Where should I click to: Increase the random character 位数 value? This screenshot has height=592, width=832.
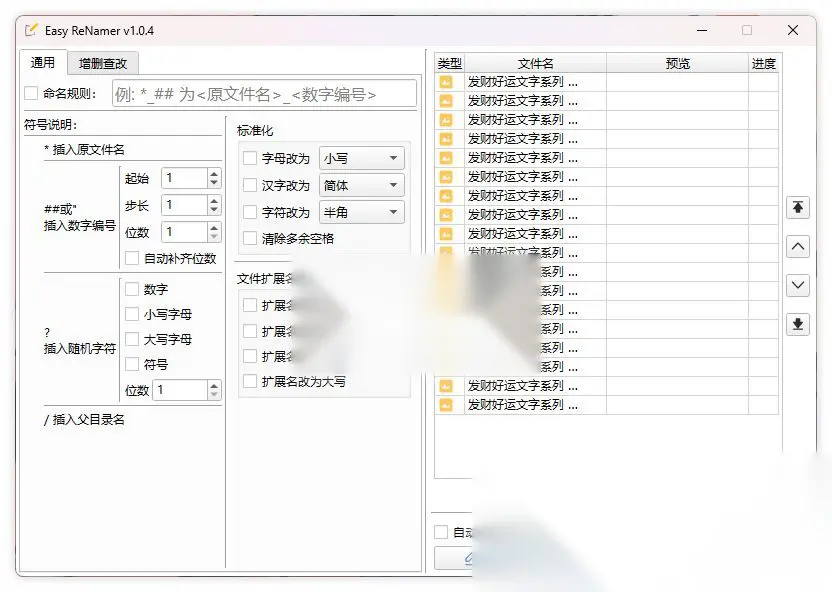[x=214, y=386]
